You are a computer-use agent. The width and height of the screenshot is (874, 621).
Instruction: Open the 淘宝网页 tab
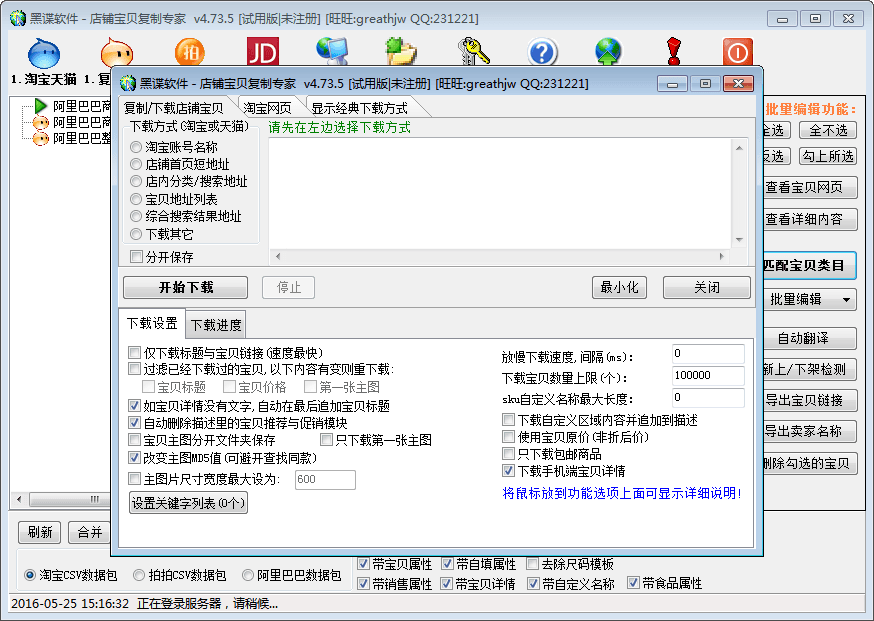[268, 108]
